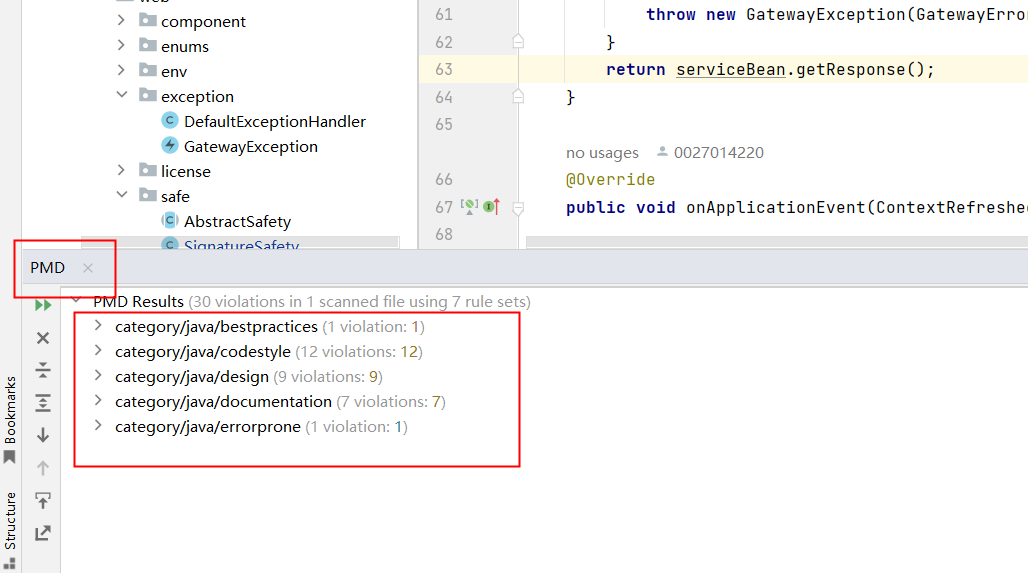Expand category/java/design violations
This screenshot has height=573, width=1028.
pos(98,375)
